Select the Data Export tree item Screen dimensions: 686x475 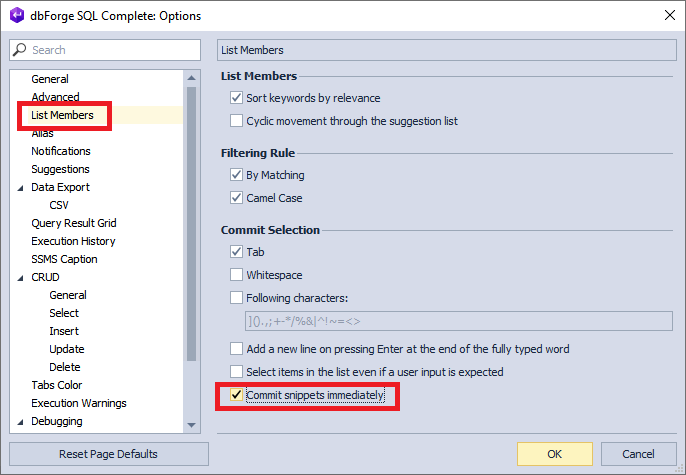[60, 187]
